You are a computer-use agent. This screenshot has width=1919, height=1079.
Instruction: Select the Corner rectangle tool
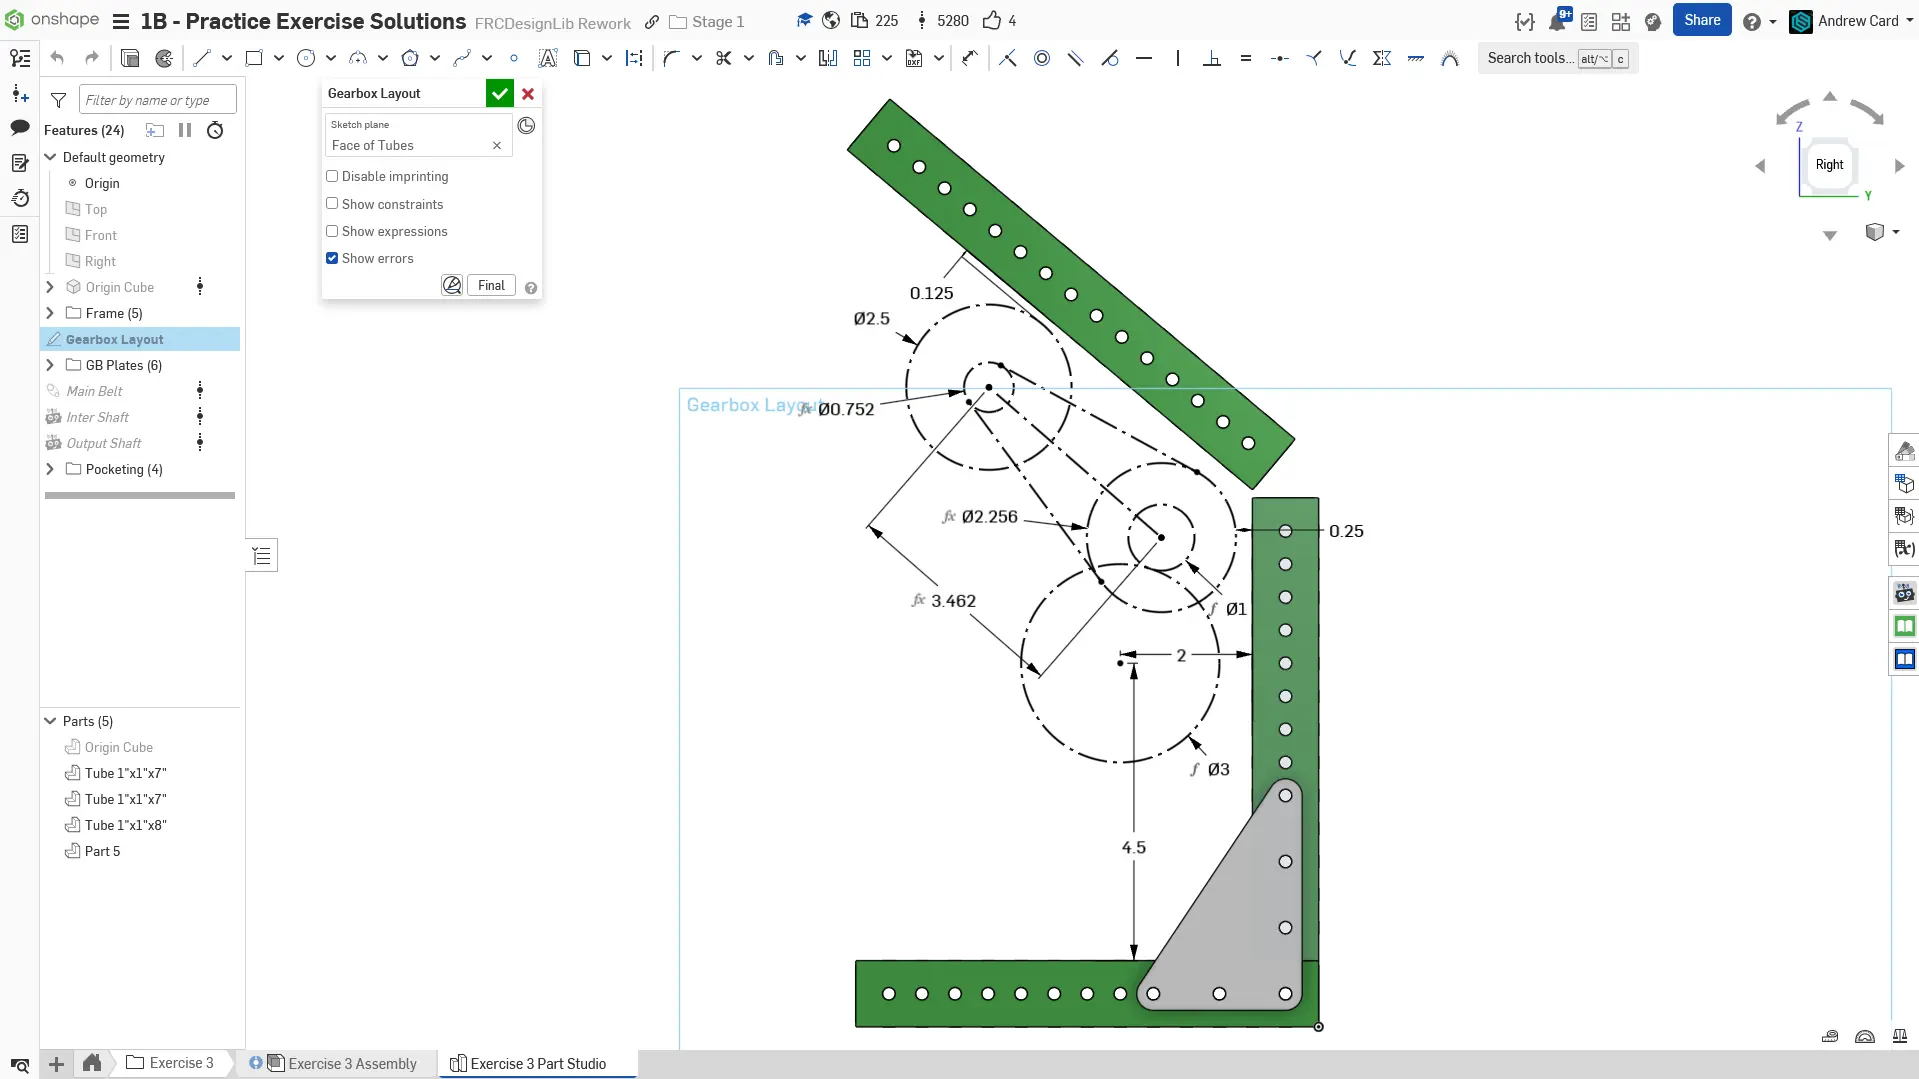pyautogui.click(x=254, y=58)
